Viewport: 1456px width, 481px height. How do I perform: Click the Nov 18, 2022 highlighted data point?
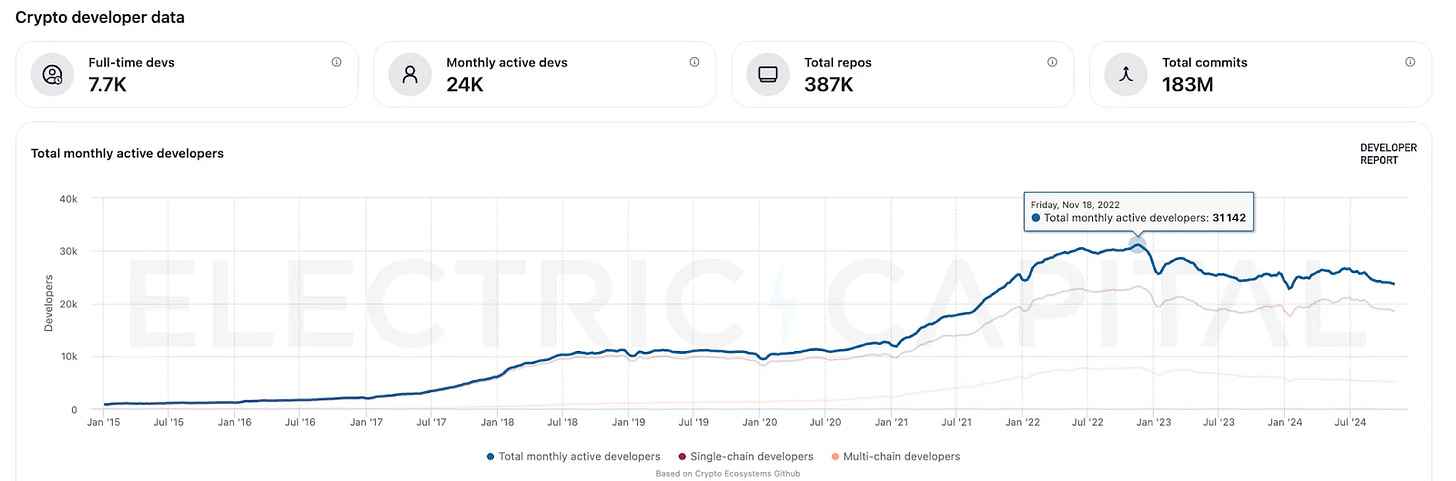(1136, 243)
